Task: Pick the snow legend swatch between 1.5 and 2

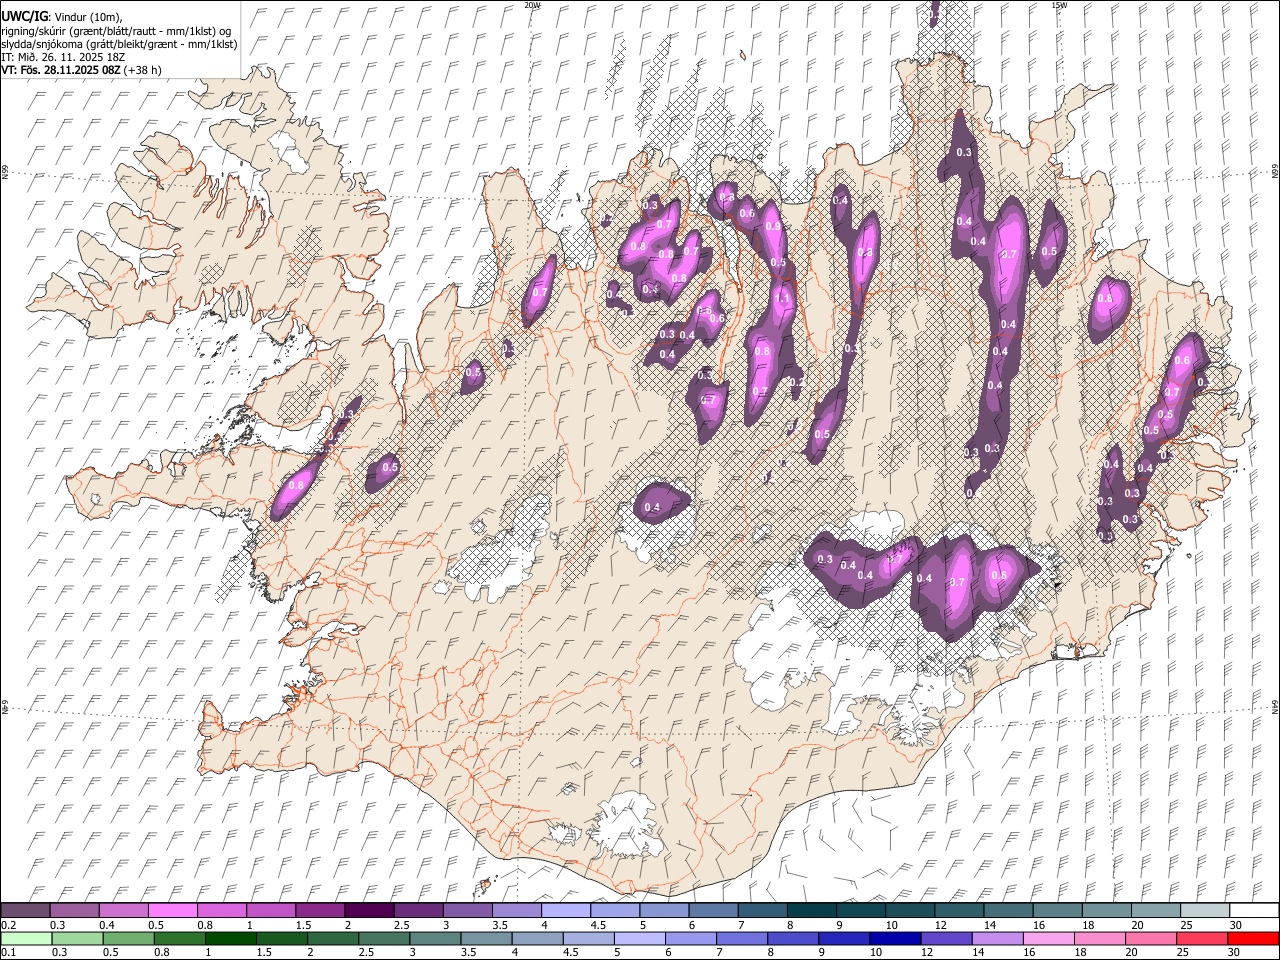Action: coord(319,910)
